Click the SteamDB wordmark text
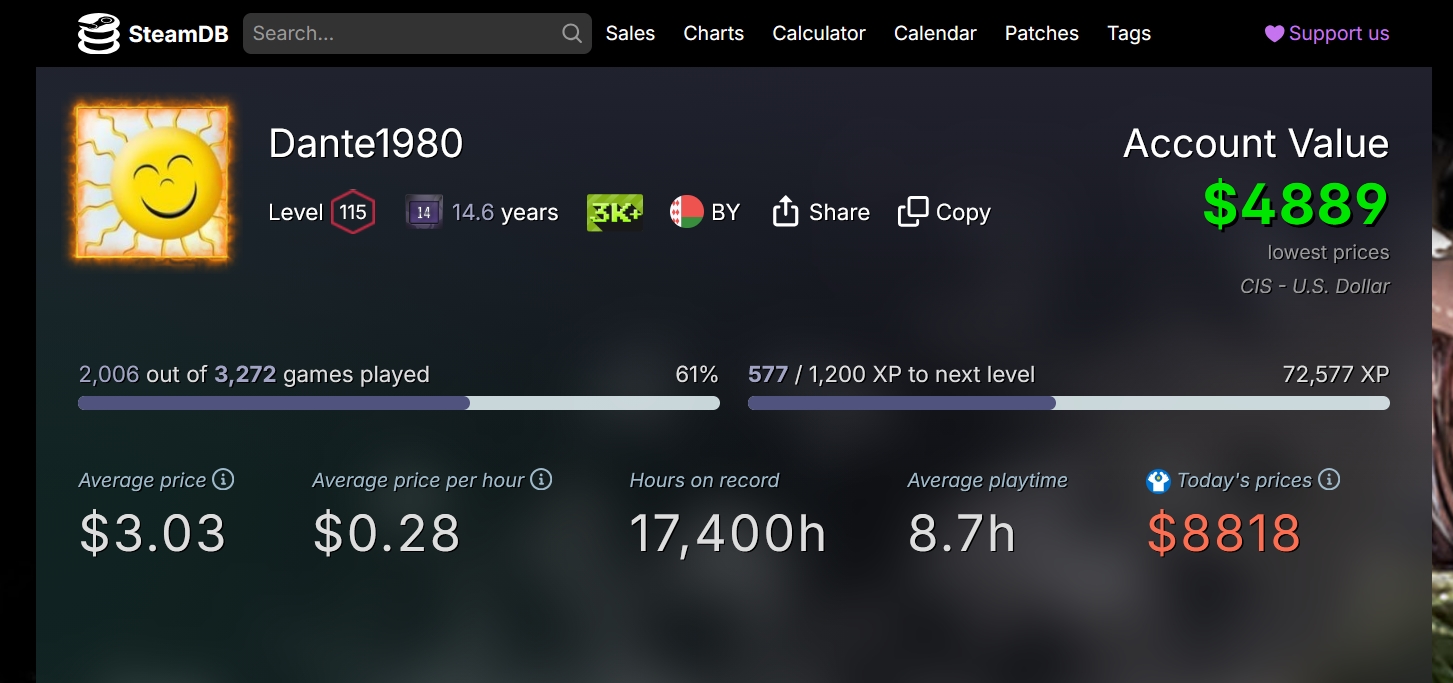The height and width of the screenshot is (683, 1453). point(178,35)
